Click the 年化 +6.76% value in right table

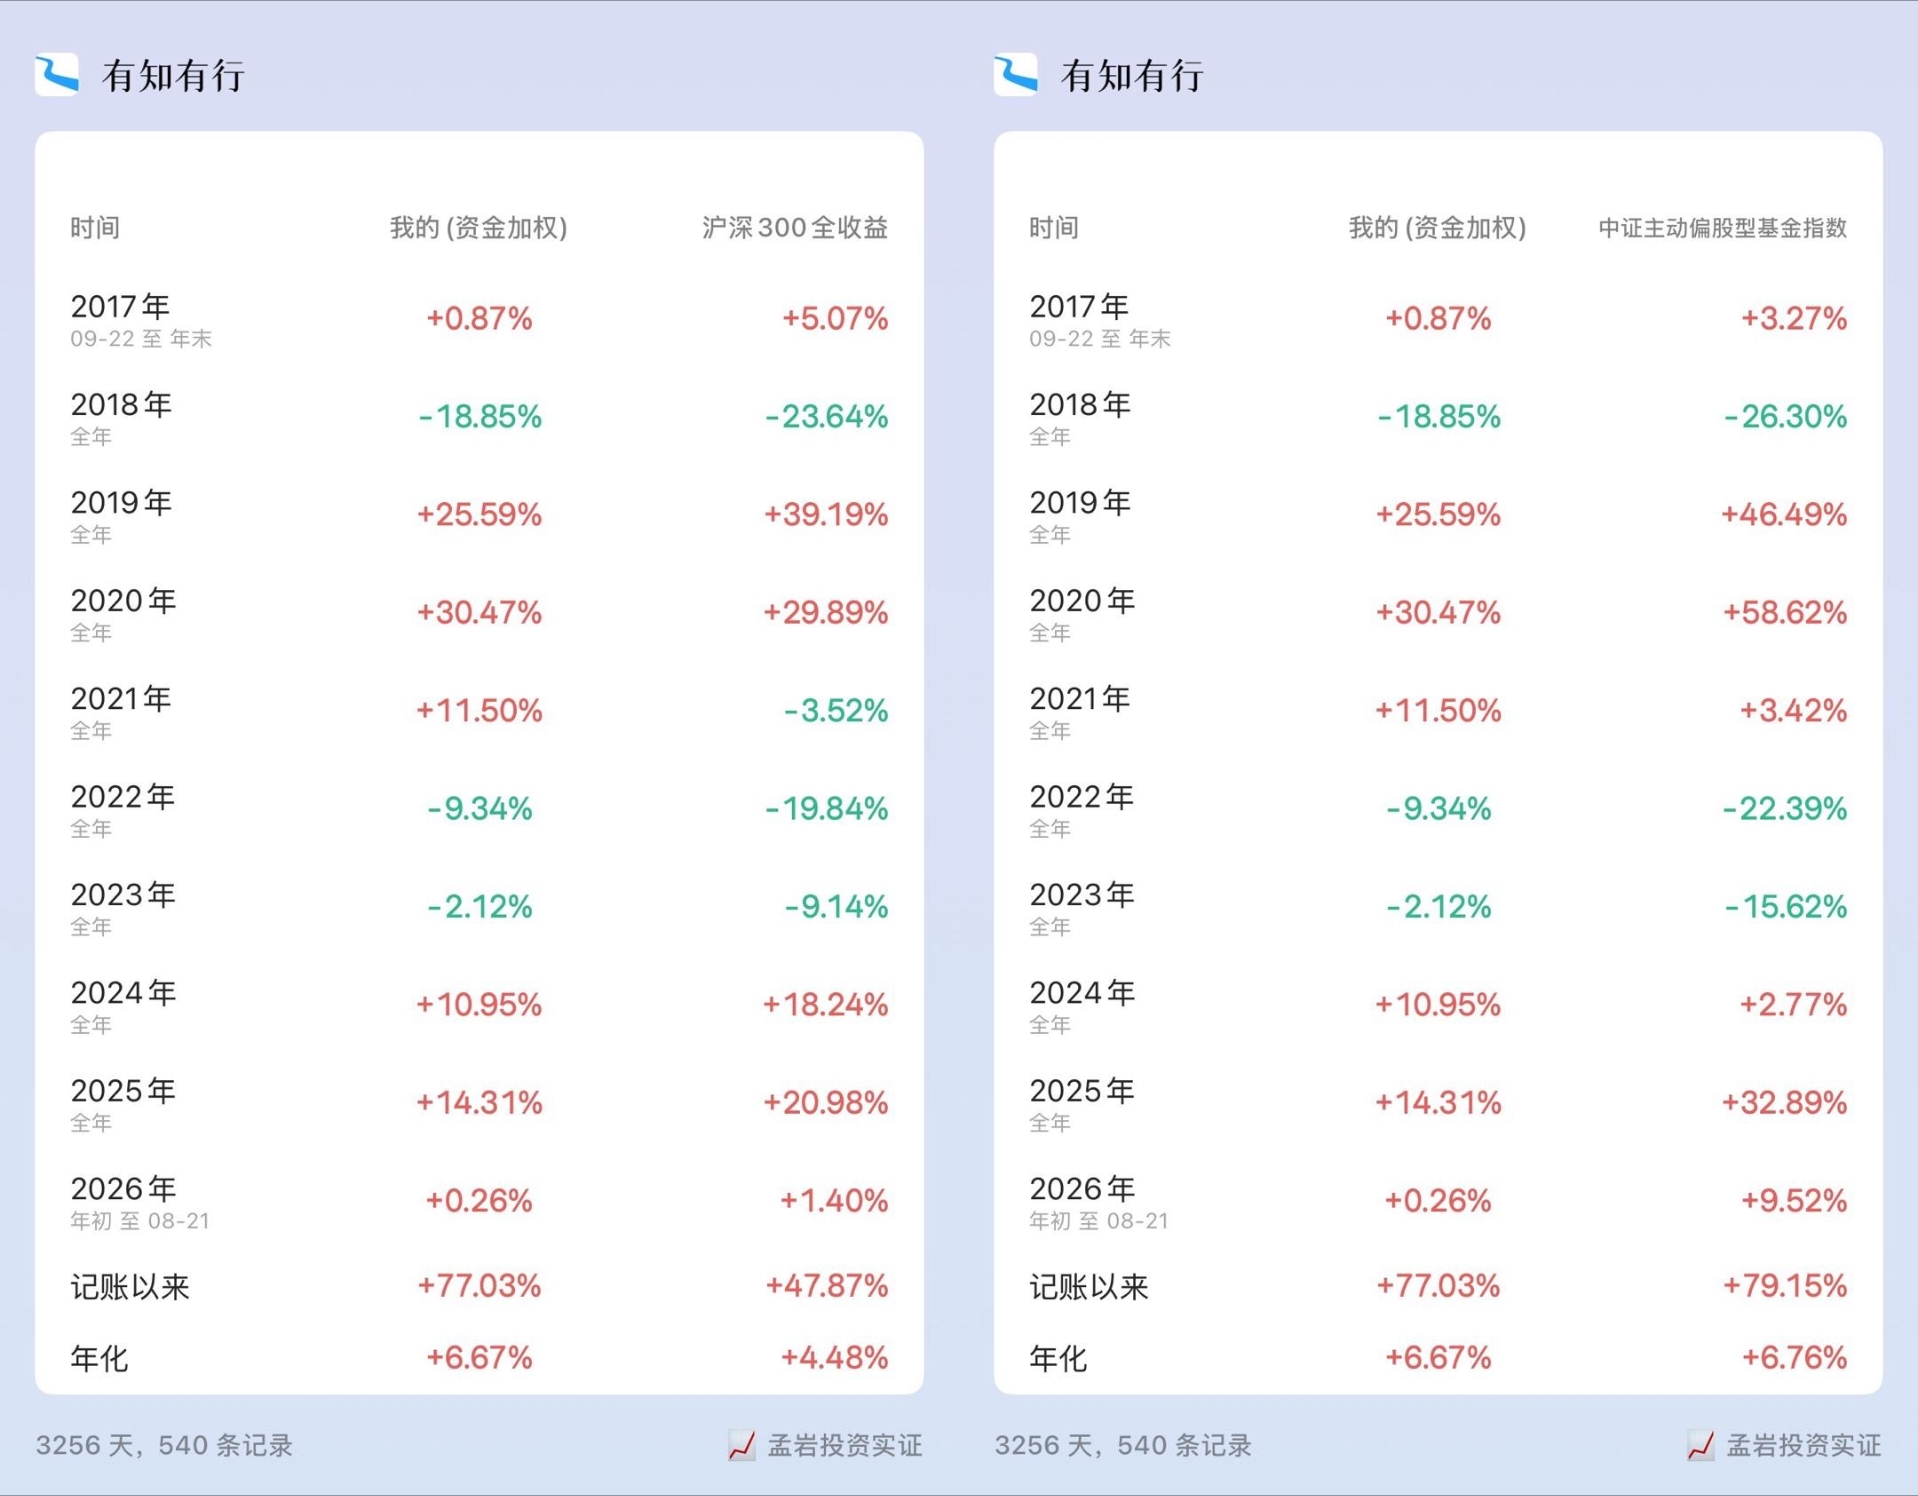click(x=1794, y=1358)
